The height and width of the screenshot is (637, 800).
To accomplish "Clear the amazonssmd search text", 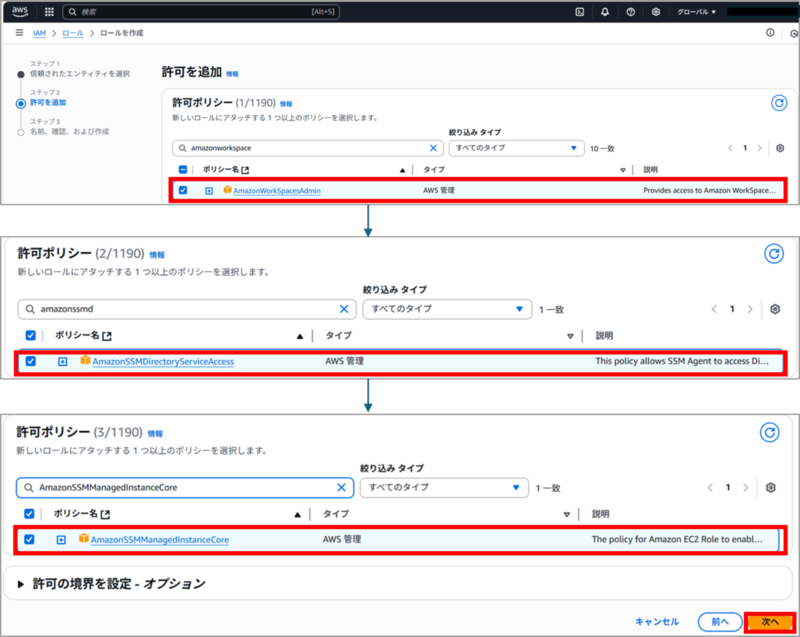I will click(x=344, y=309).
